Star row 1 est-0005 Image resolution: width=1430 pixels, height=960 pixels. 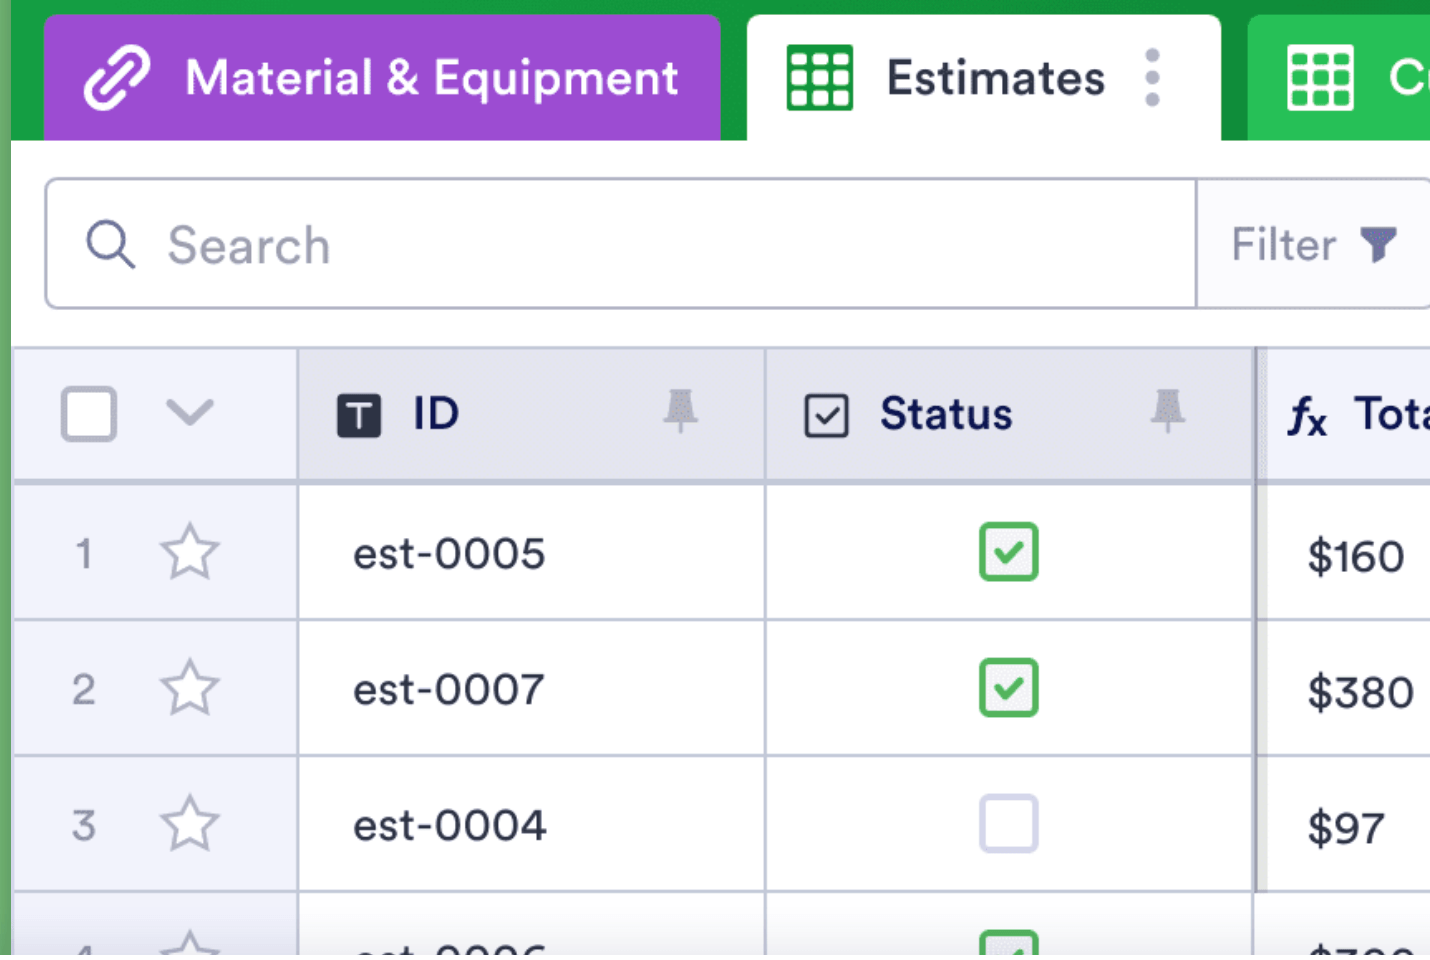(189, 552)
